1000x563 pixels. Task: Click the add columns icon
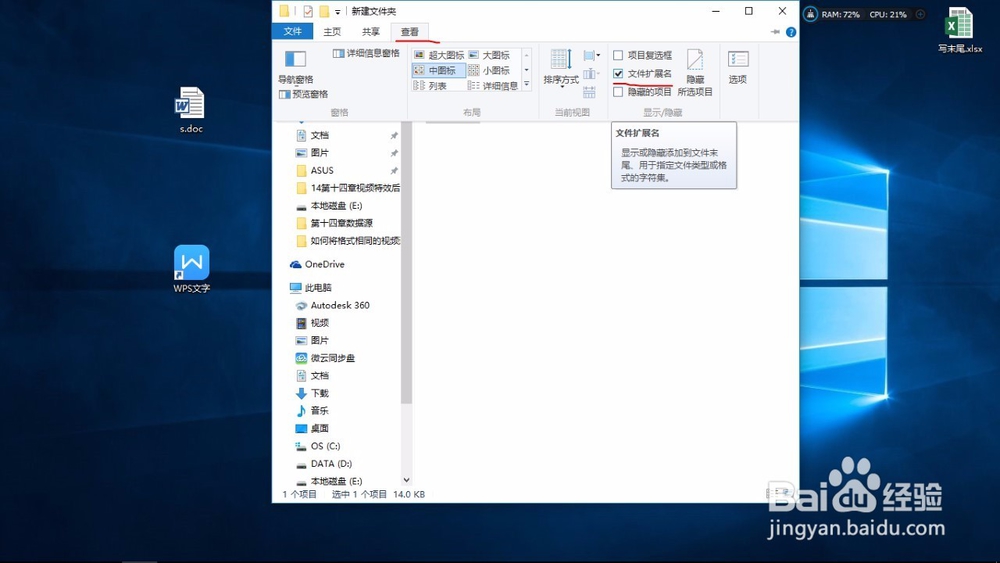(x=589, y=74)
